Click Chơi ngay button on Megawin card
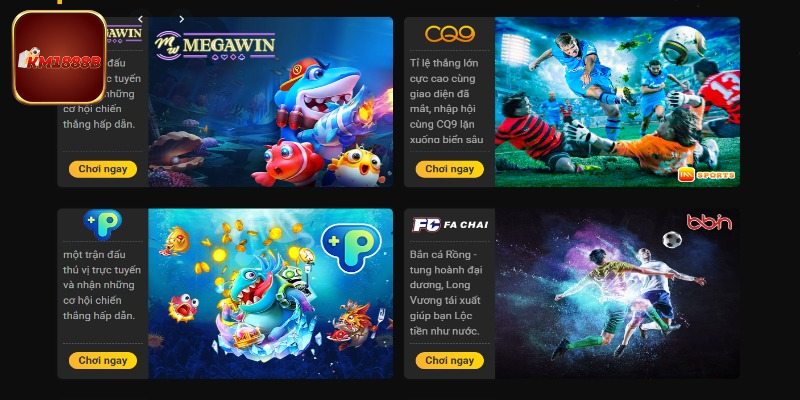This screenshot has height=400, width=800. (x=103, y=169)
